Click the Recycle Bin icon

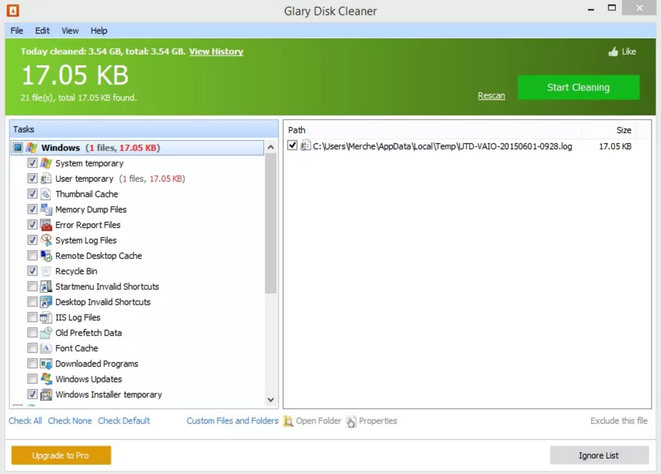pyautogui.click(x=46, y=271)
